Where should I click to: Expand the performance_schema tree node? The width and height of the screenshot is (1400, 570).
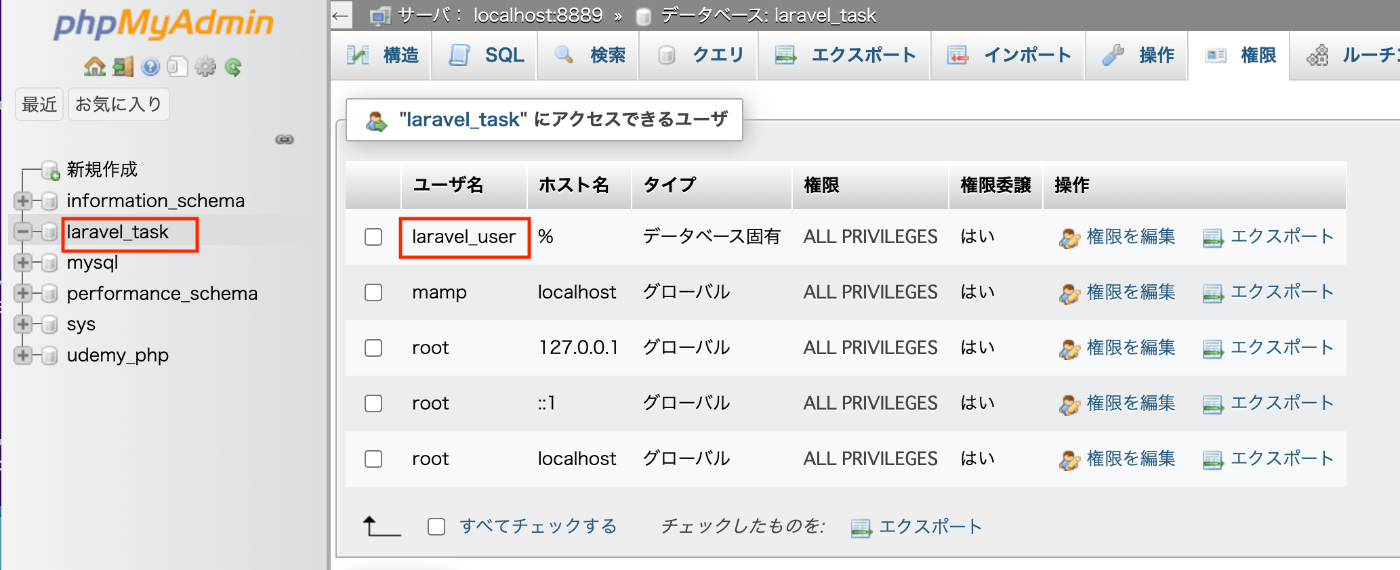click(x=23, y=294)
